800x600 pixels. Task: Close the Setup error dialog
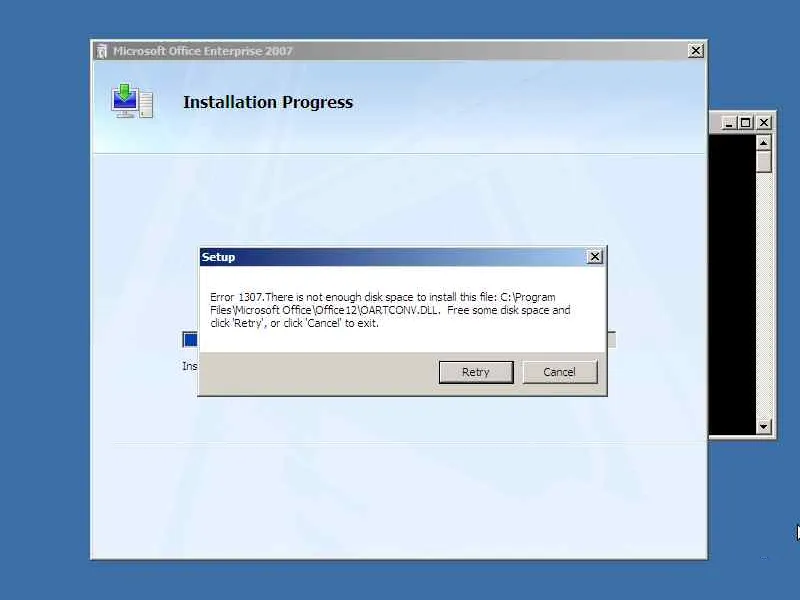click(x=595, y=257)
